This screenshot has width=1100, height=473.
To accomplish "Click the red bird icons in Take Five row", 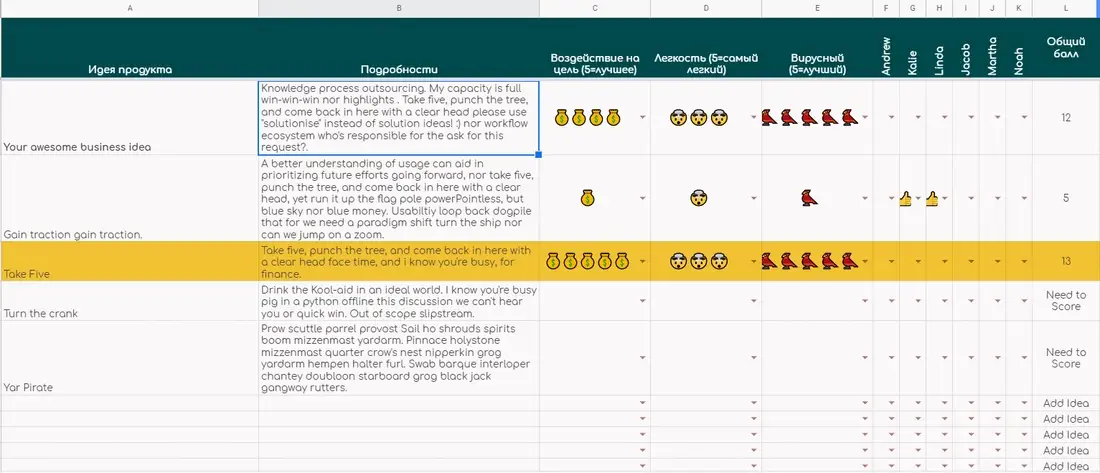I will 810,261.
